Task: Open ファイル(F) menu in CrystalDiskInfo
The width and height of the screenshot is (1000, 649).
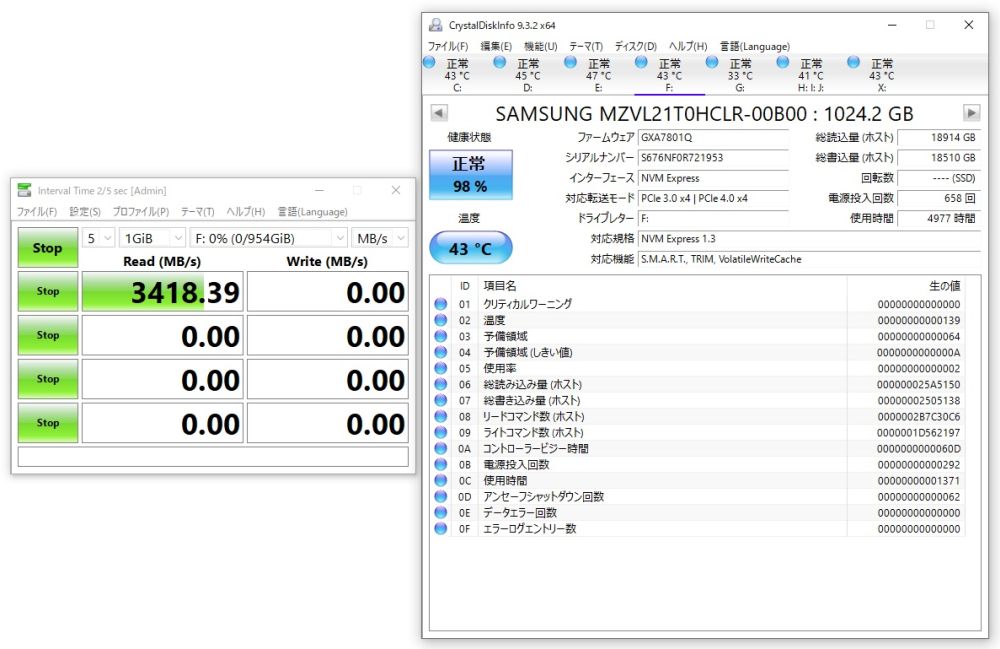Action: pyautogui.click(x=448, y=46)
